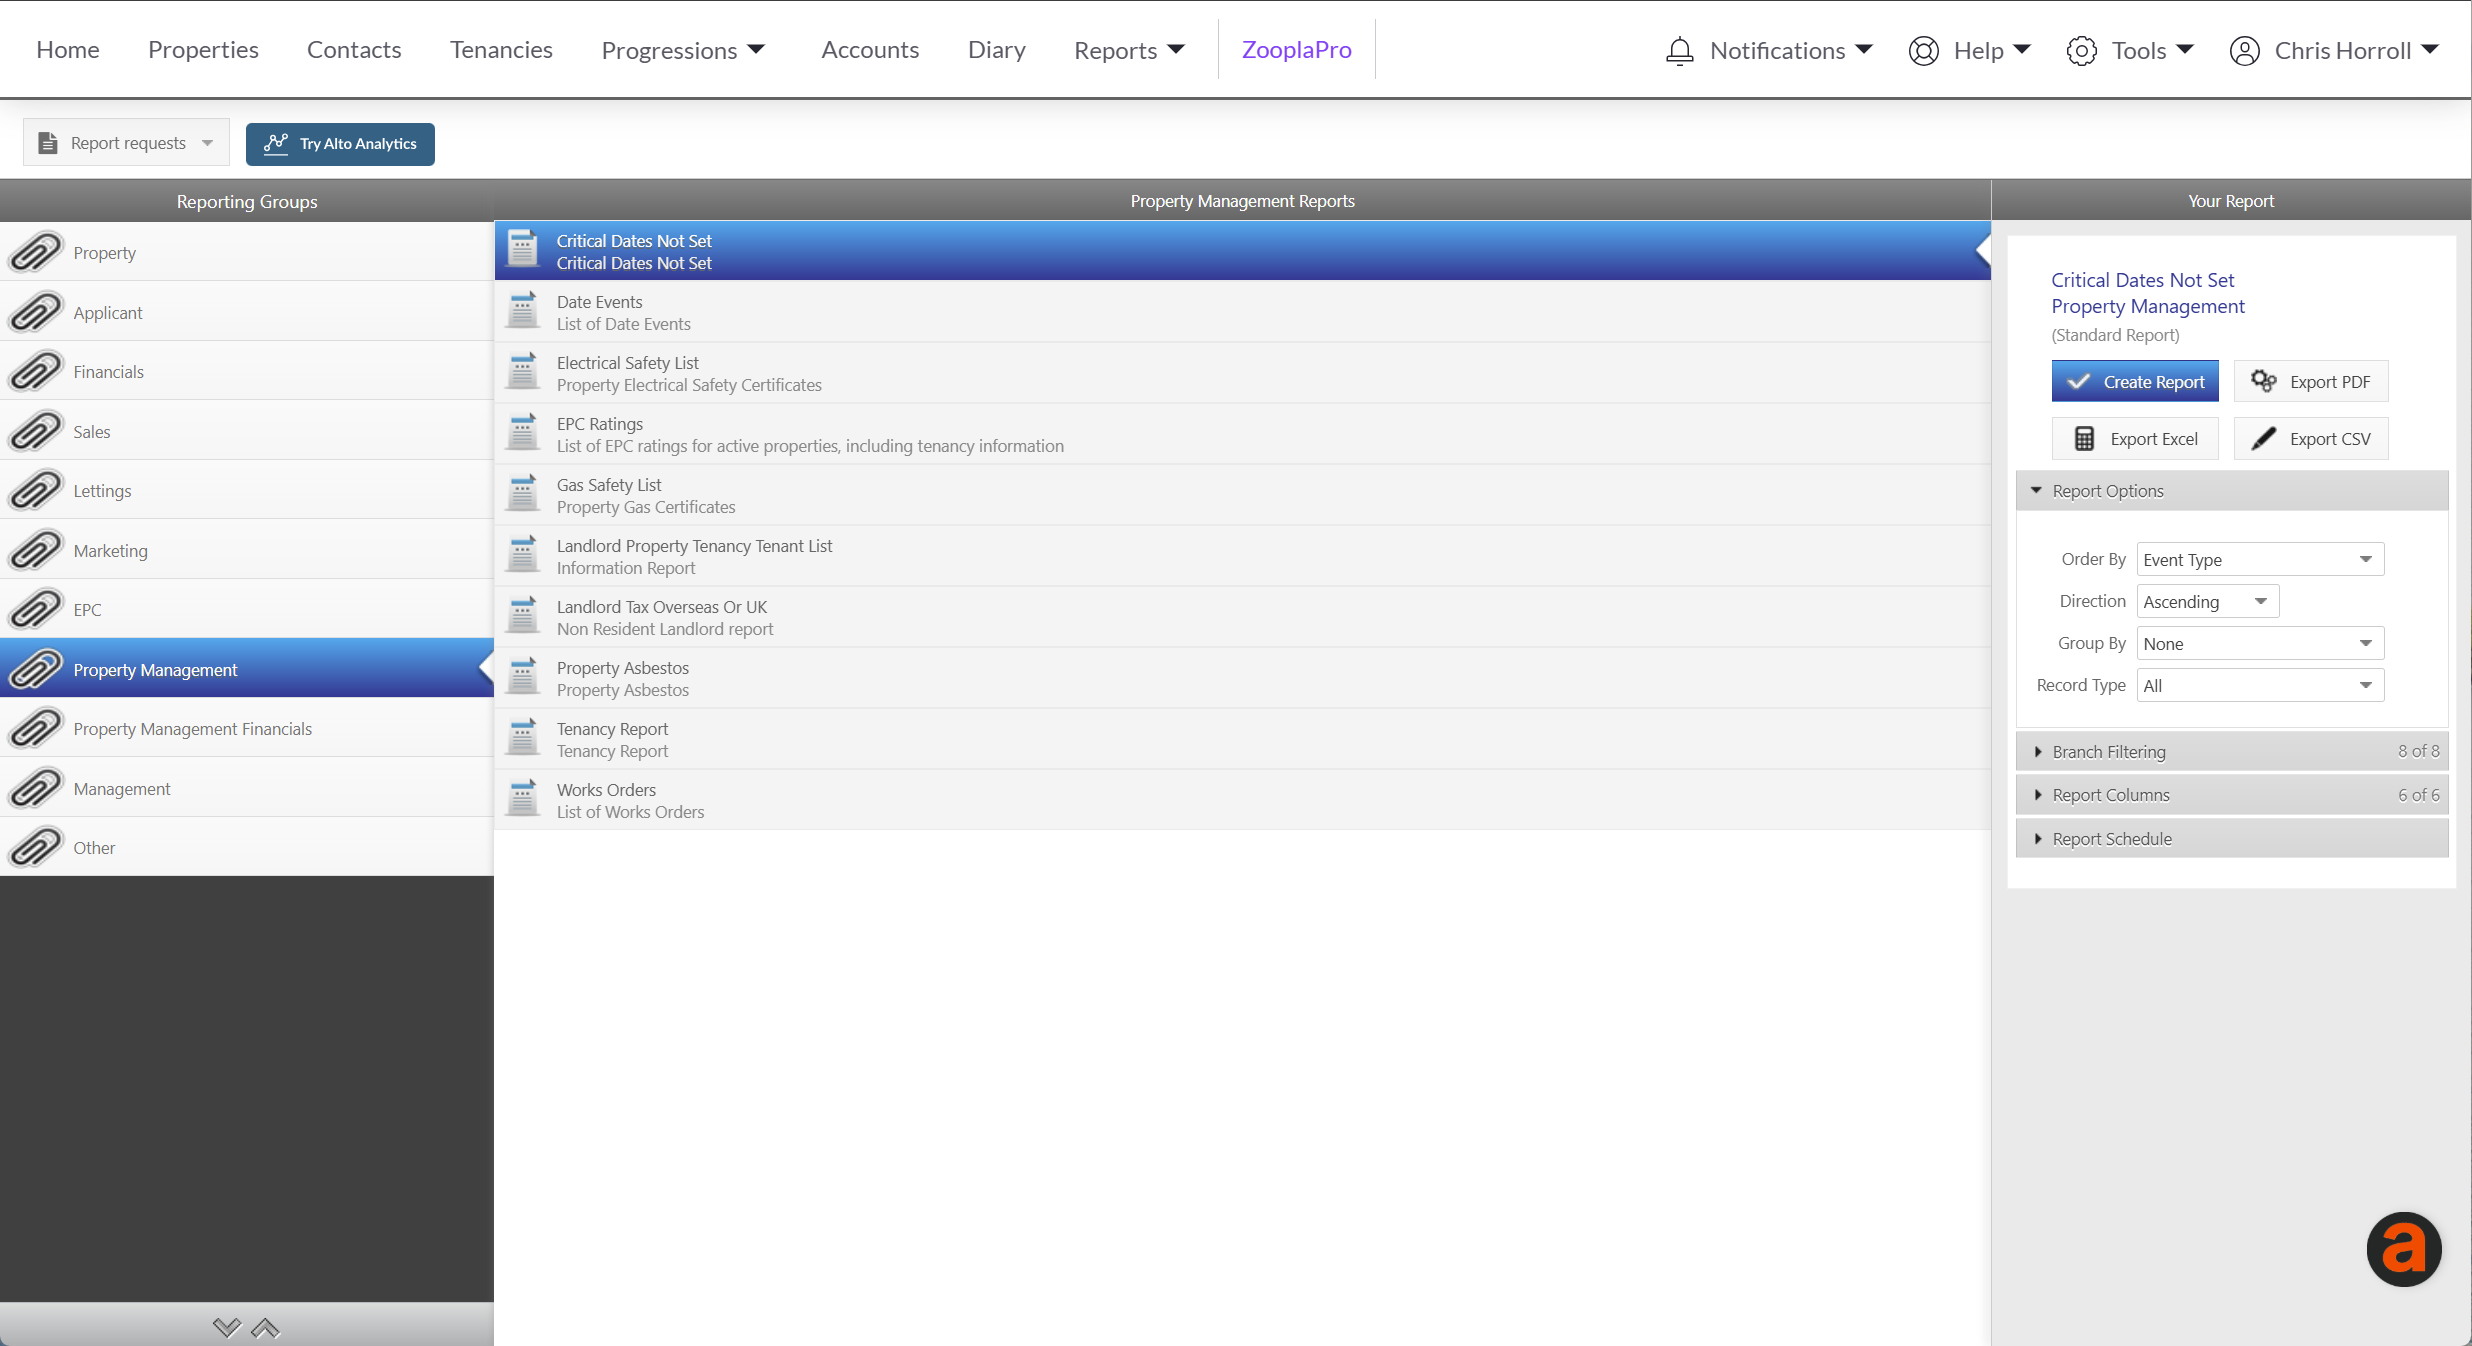
Task: Click Export Excel
Action: point(2135,438)
